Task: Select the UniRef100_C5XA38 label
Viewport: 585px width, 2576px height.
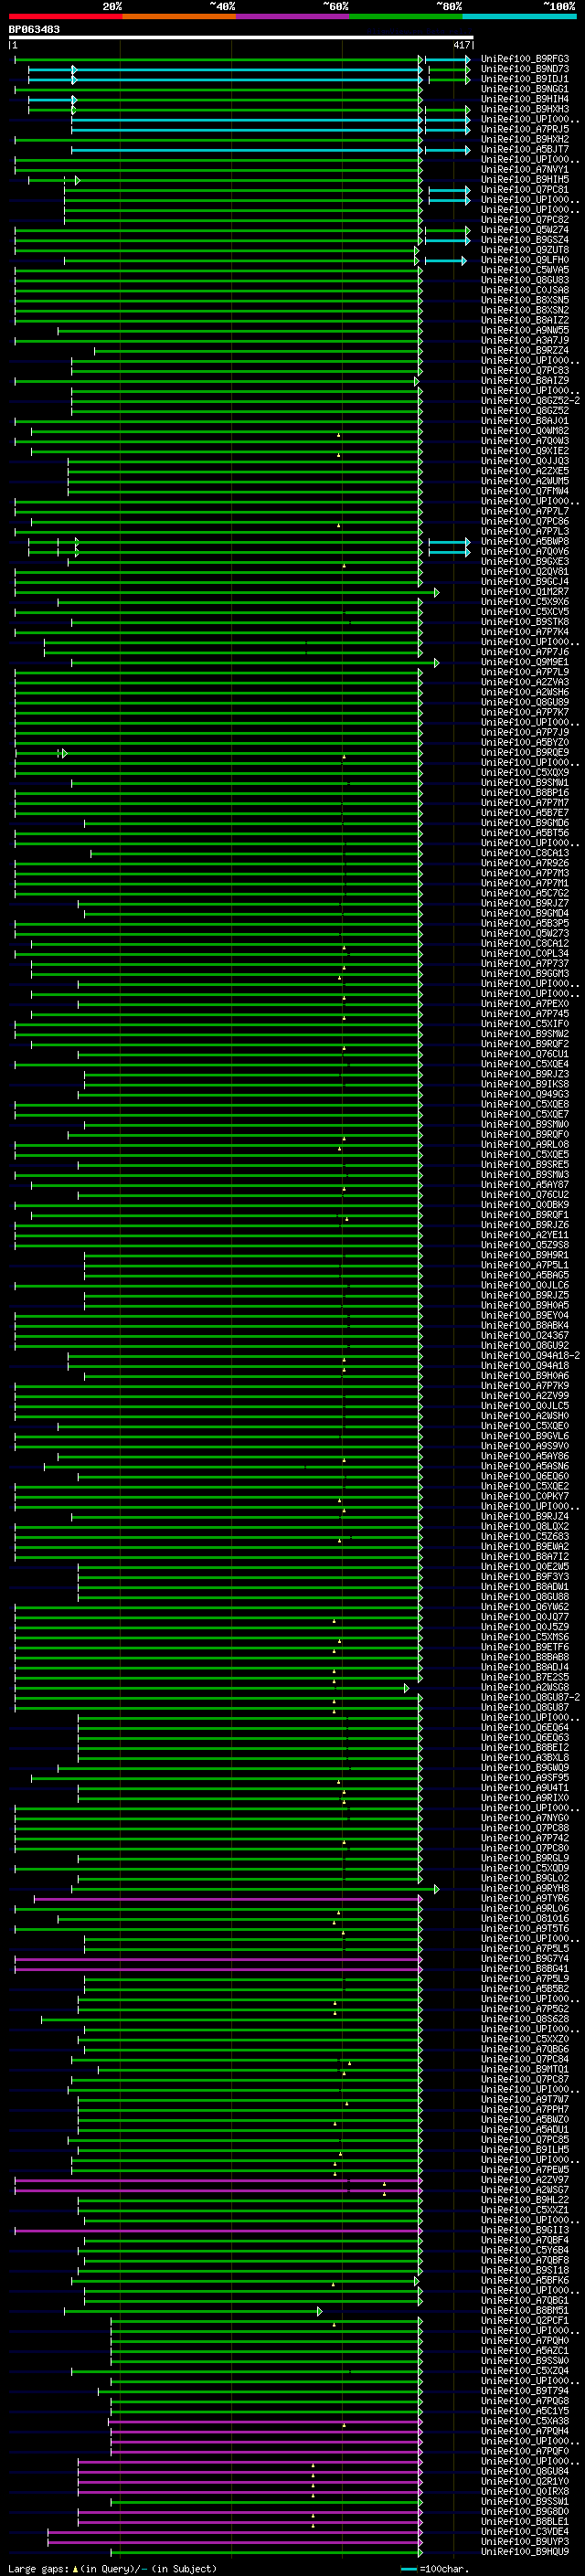Action: 525,2420
